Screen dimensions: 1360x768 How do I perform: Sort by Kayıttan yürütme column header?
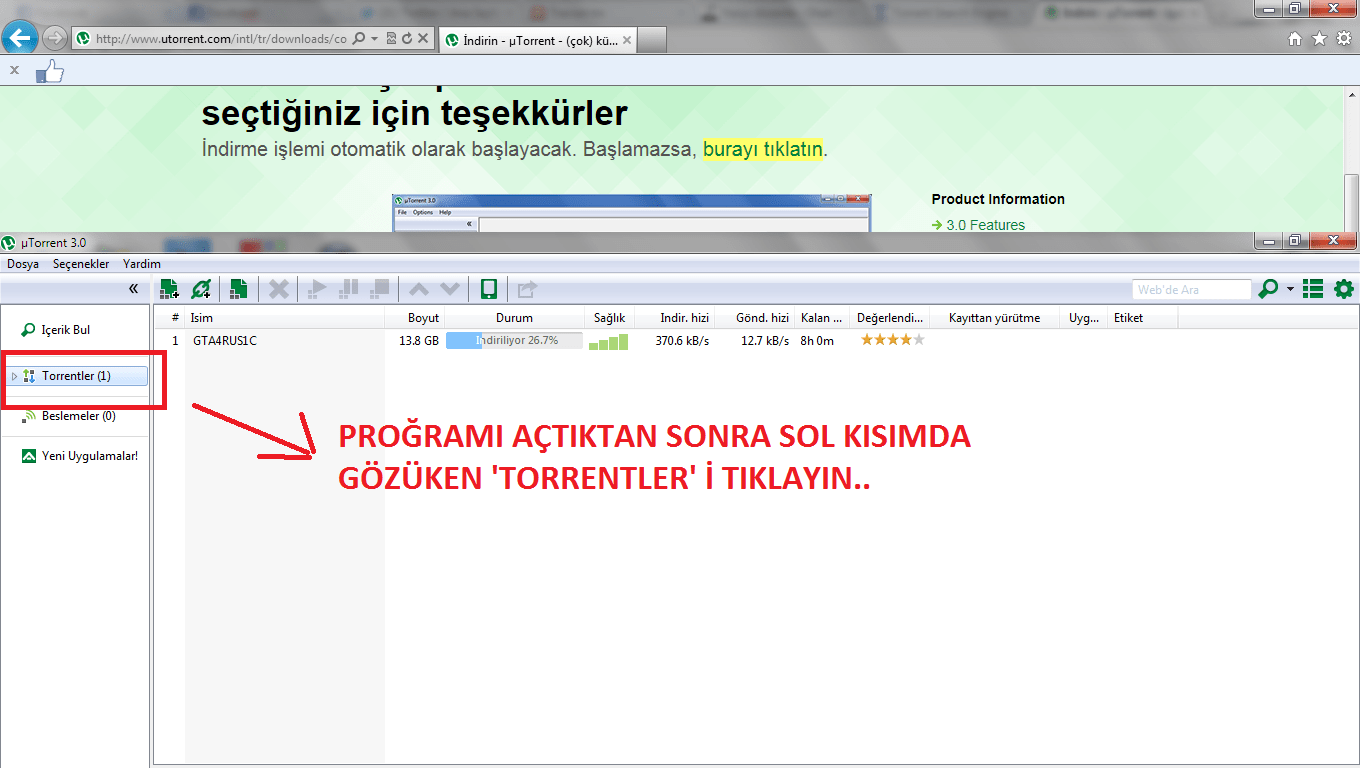click(x=994, y=318)
